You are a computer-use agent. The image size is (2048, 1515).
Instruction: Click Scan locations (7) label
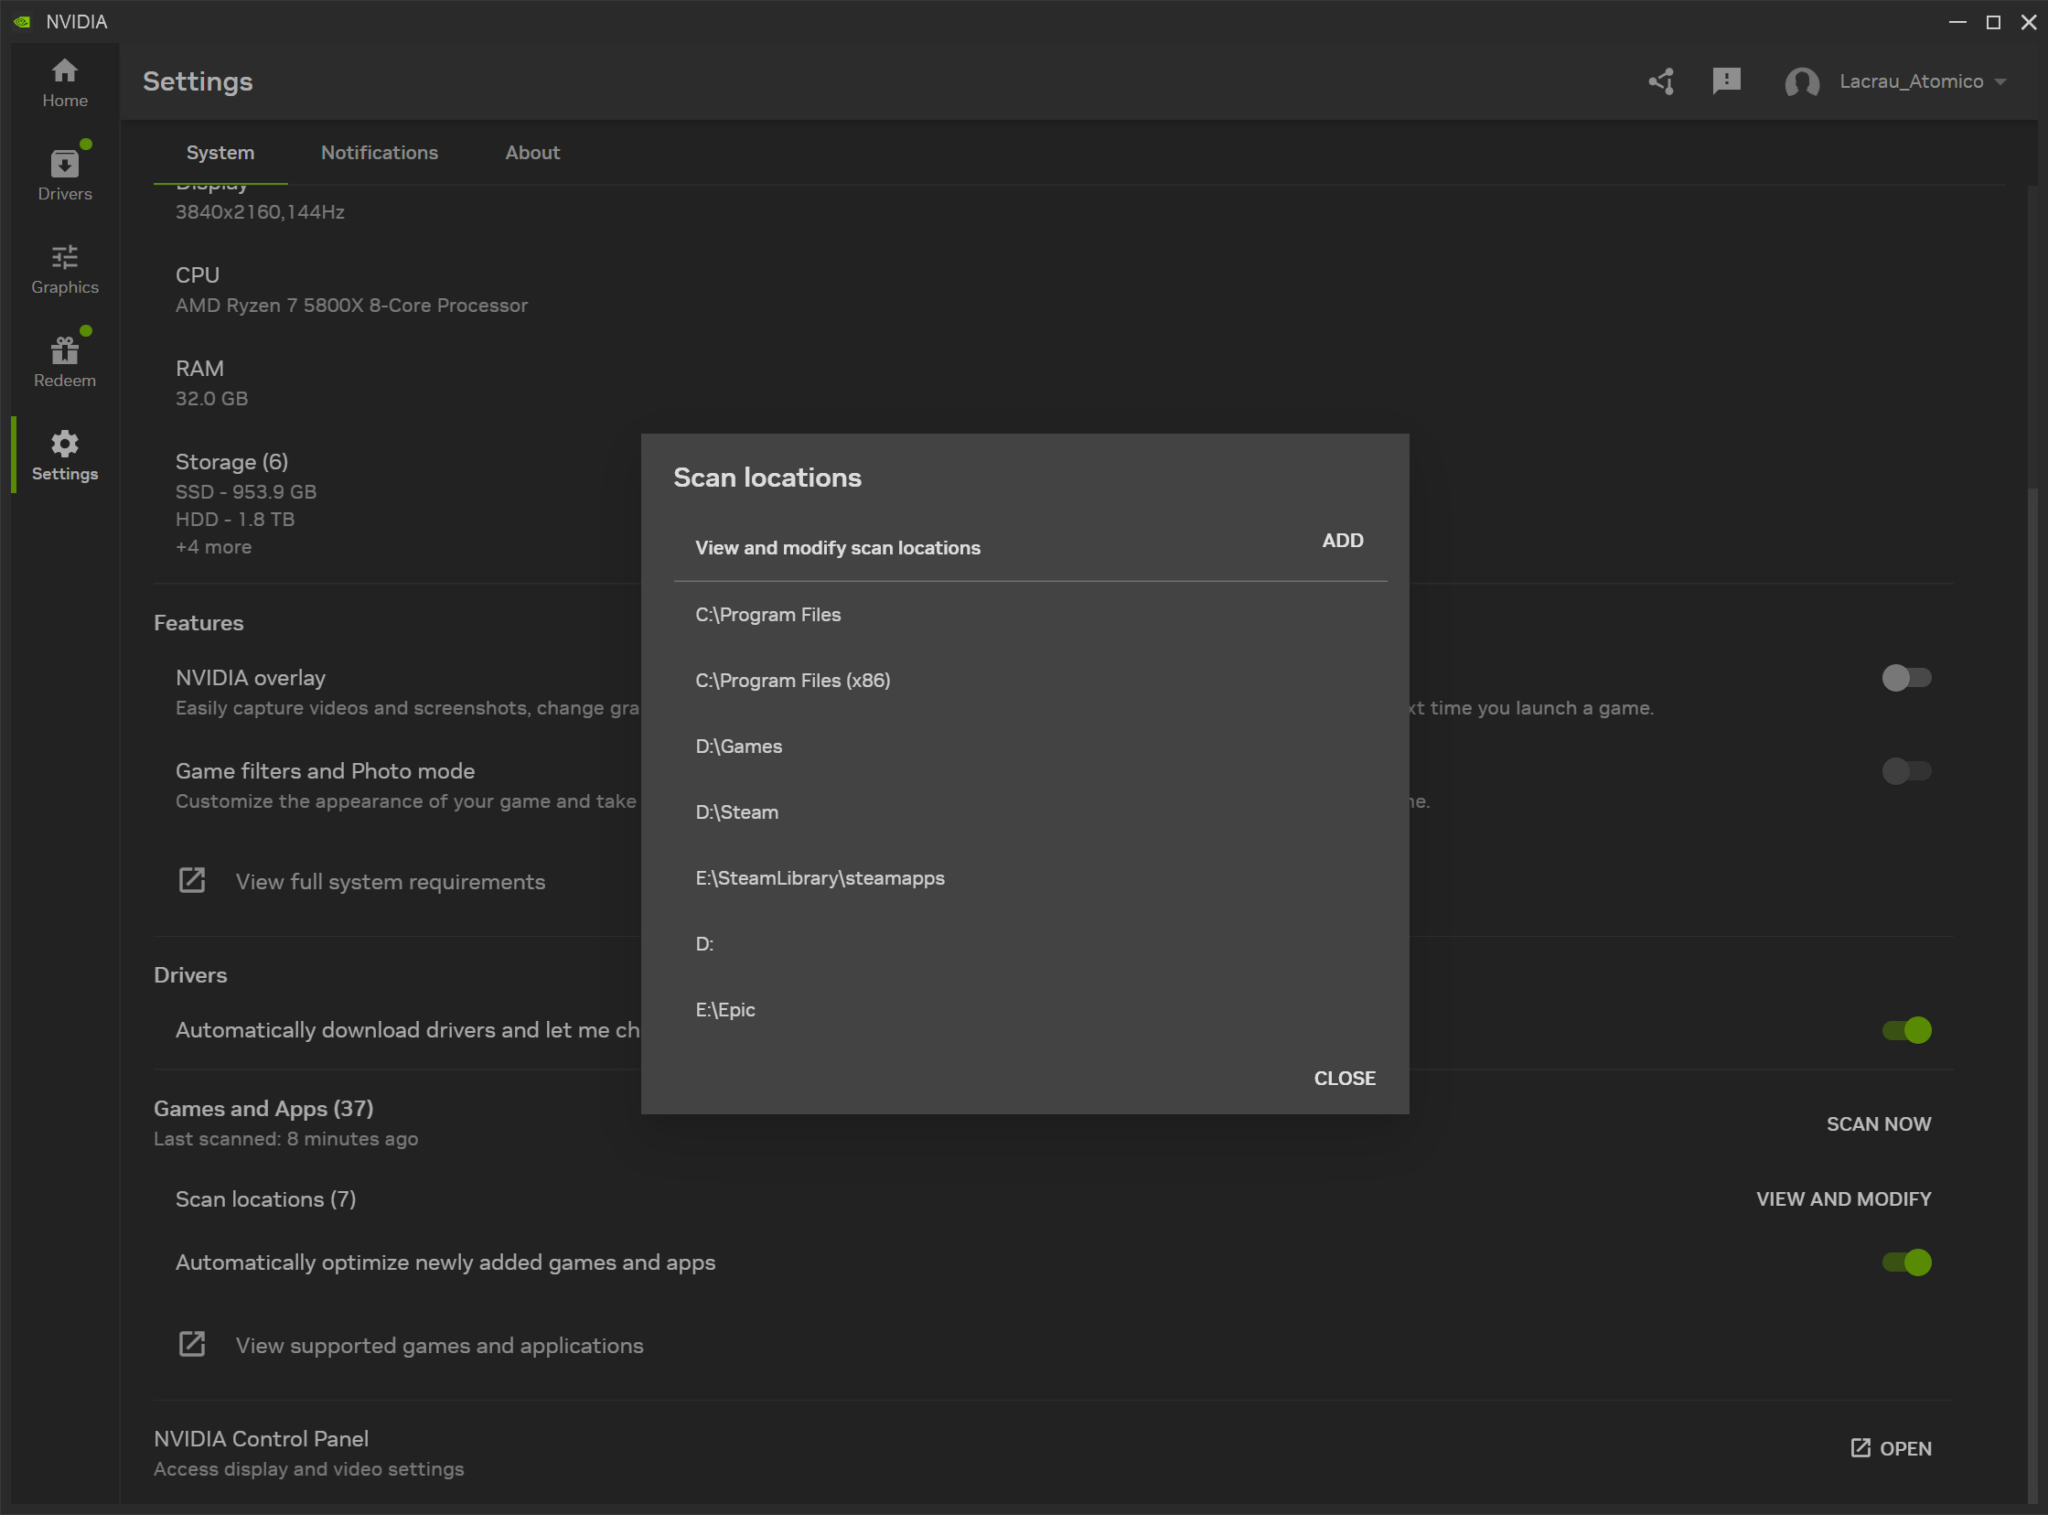coord(266,1199)
